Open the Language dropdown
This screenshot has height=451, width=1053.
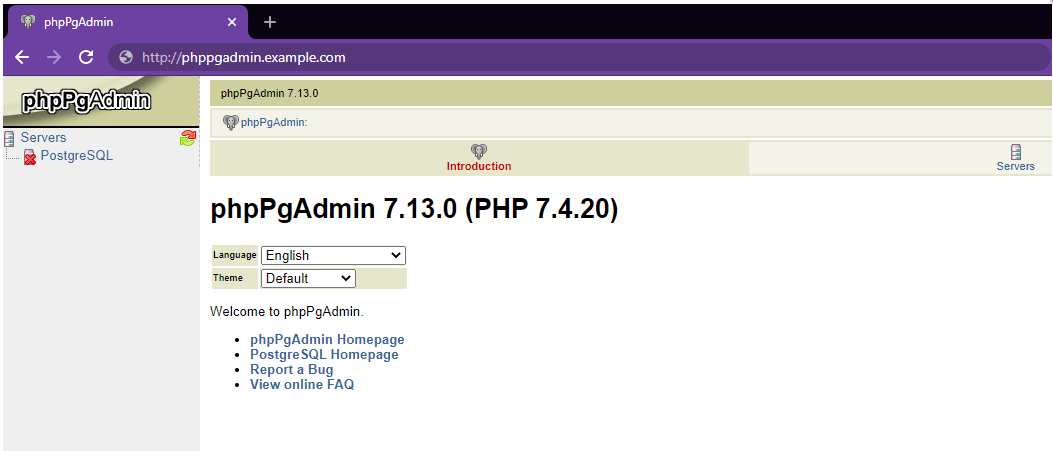(333, 256)
